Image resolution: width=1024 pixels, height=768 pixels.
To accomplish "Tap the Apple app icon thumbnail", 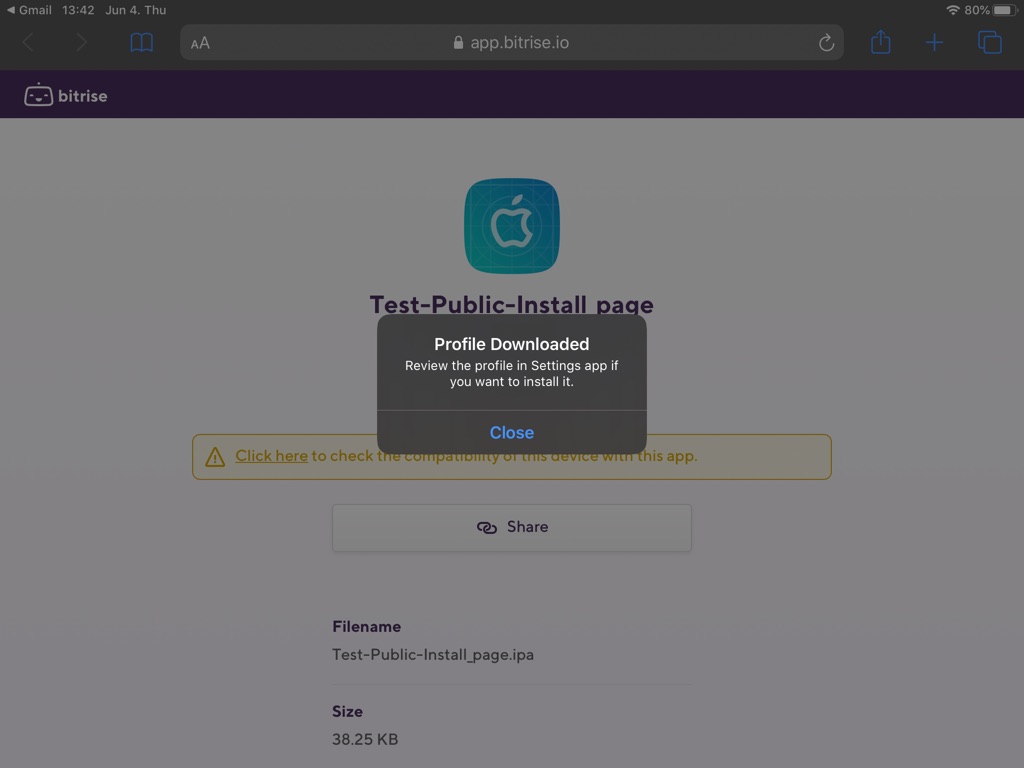I will pyautogui.click(x=512, y=225).
